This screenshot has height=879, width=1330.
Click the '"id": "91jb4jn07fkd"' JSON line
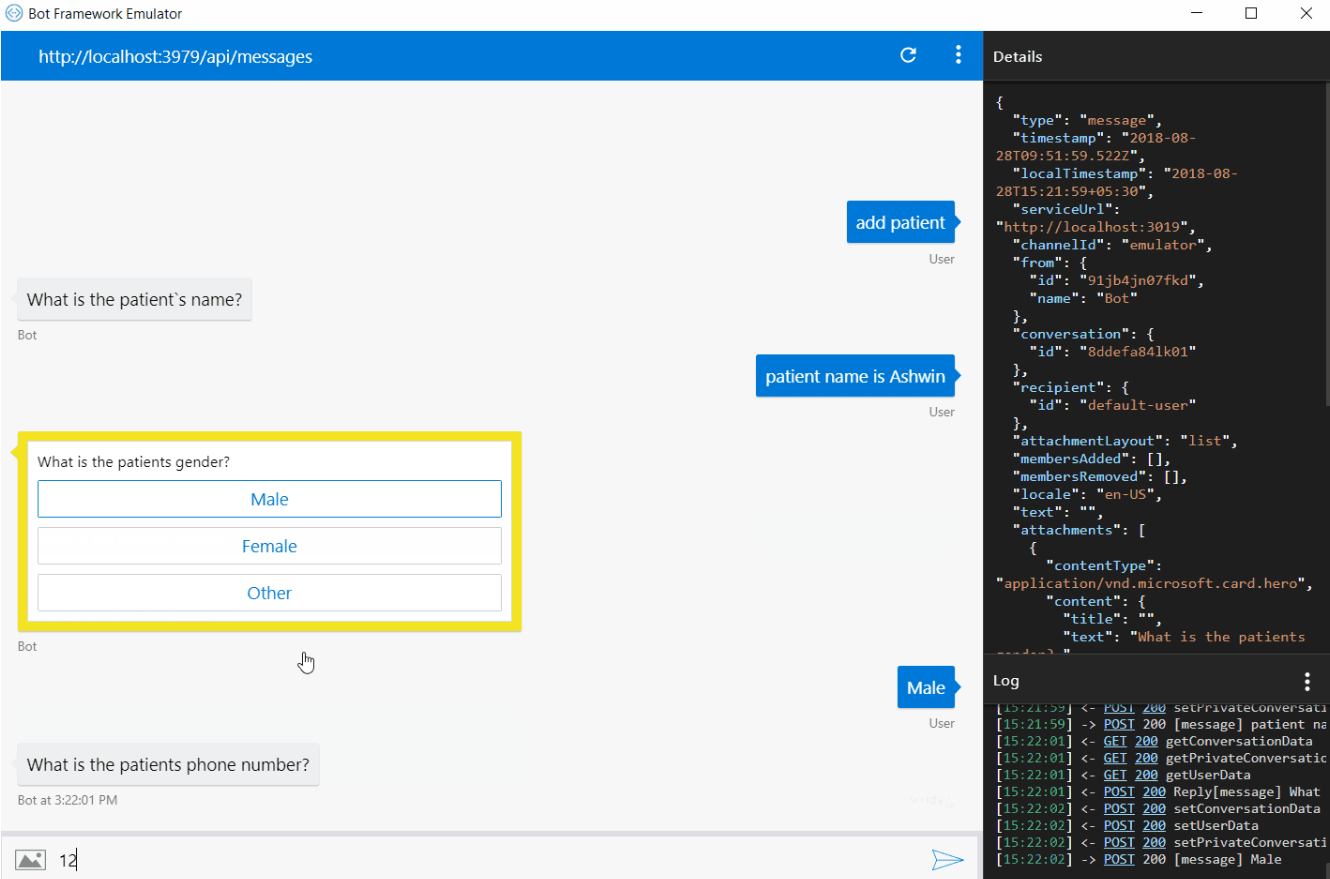tap(1117, 280)
